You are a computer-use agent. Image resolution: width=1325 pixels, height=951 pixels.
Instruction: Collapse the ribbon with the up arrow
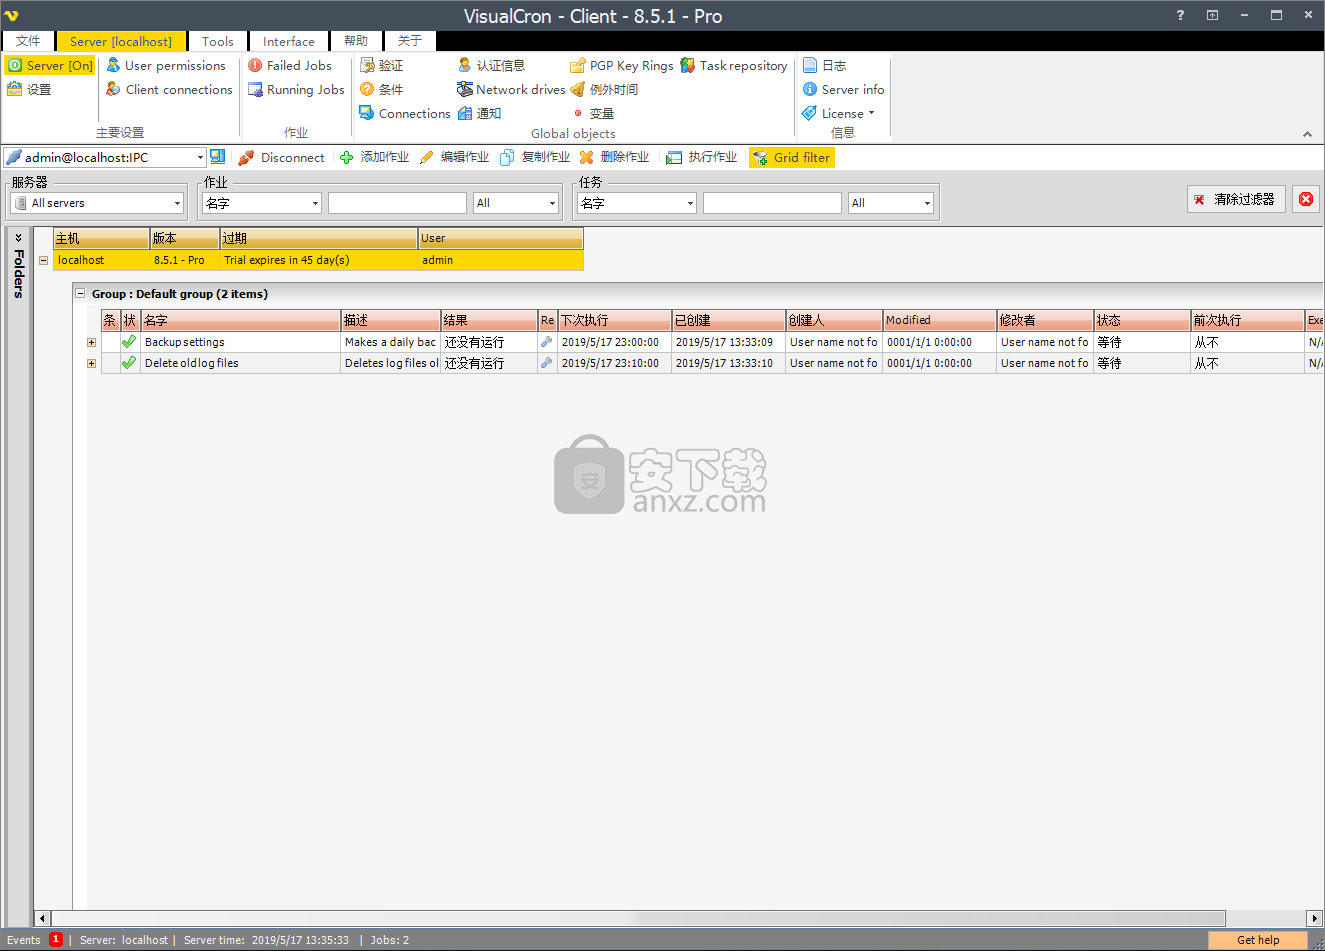[x=1307, y=134]
